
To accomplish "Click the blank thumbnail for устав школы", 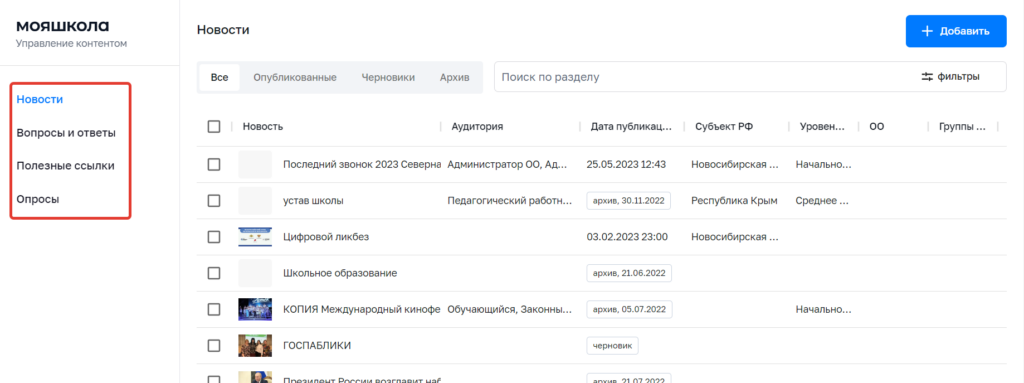I will coord(255,201).
